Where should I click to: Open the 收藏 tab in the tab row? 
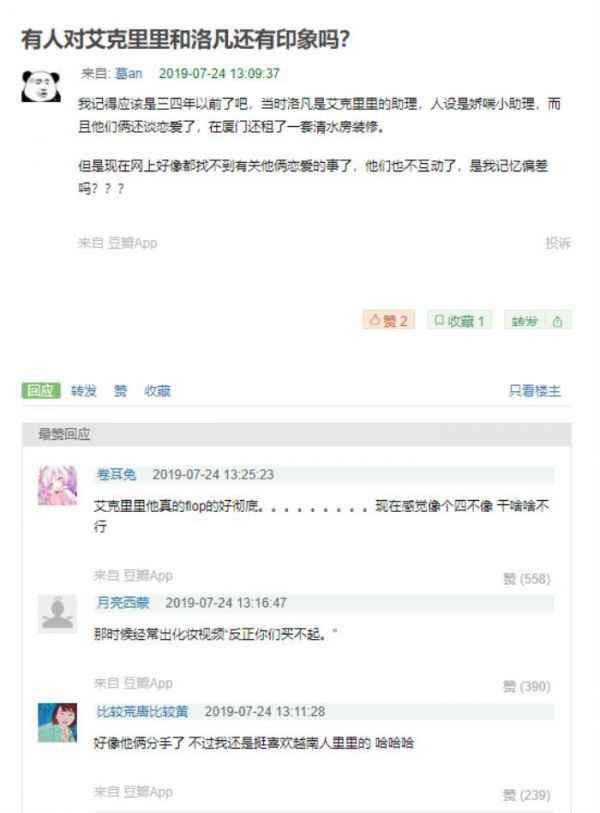157,391
